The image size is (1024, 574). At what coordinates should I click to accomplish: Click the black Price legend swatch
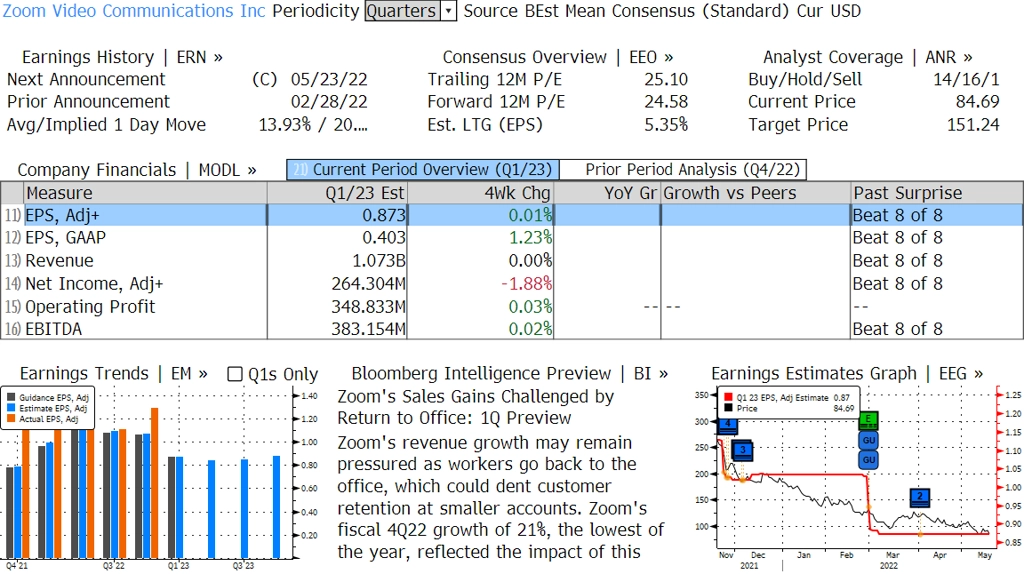728,408
